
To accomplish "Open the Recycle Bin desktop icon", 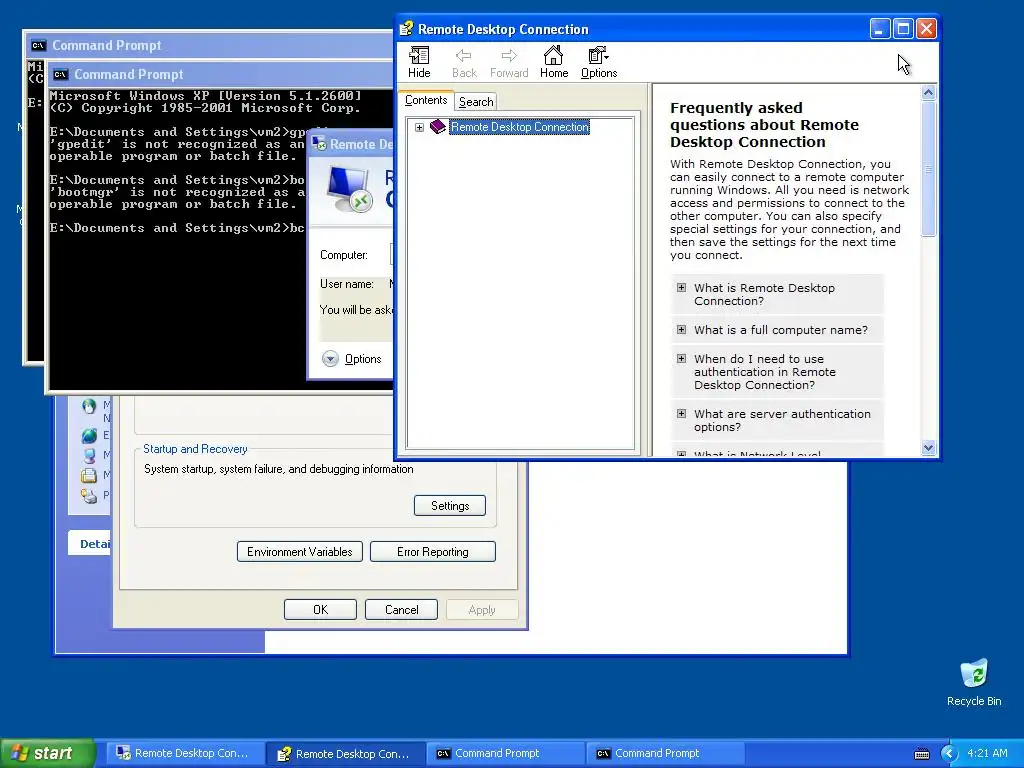I will [974, 682].
